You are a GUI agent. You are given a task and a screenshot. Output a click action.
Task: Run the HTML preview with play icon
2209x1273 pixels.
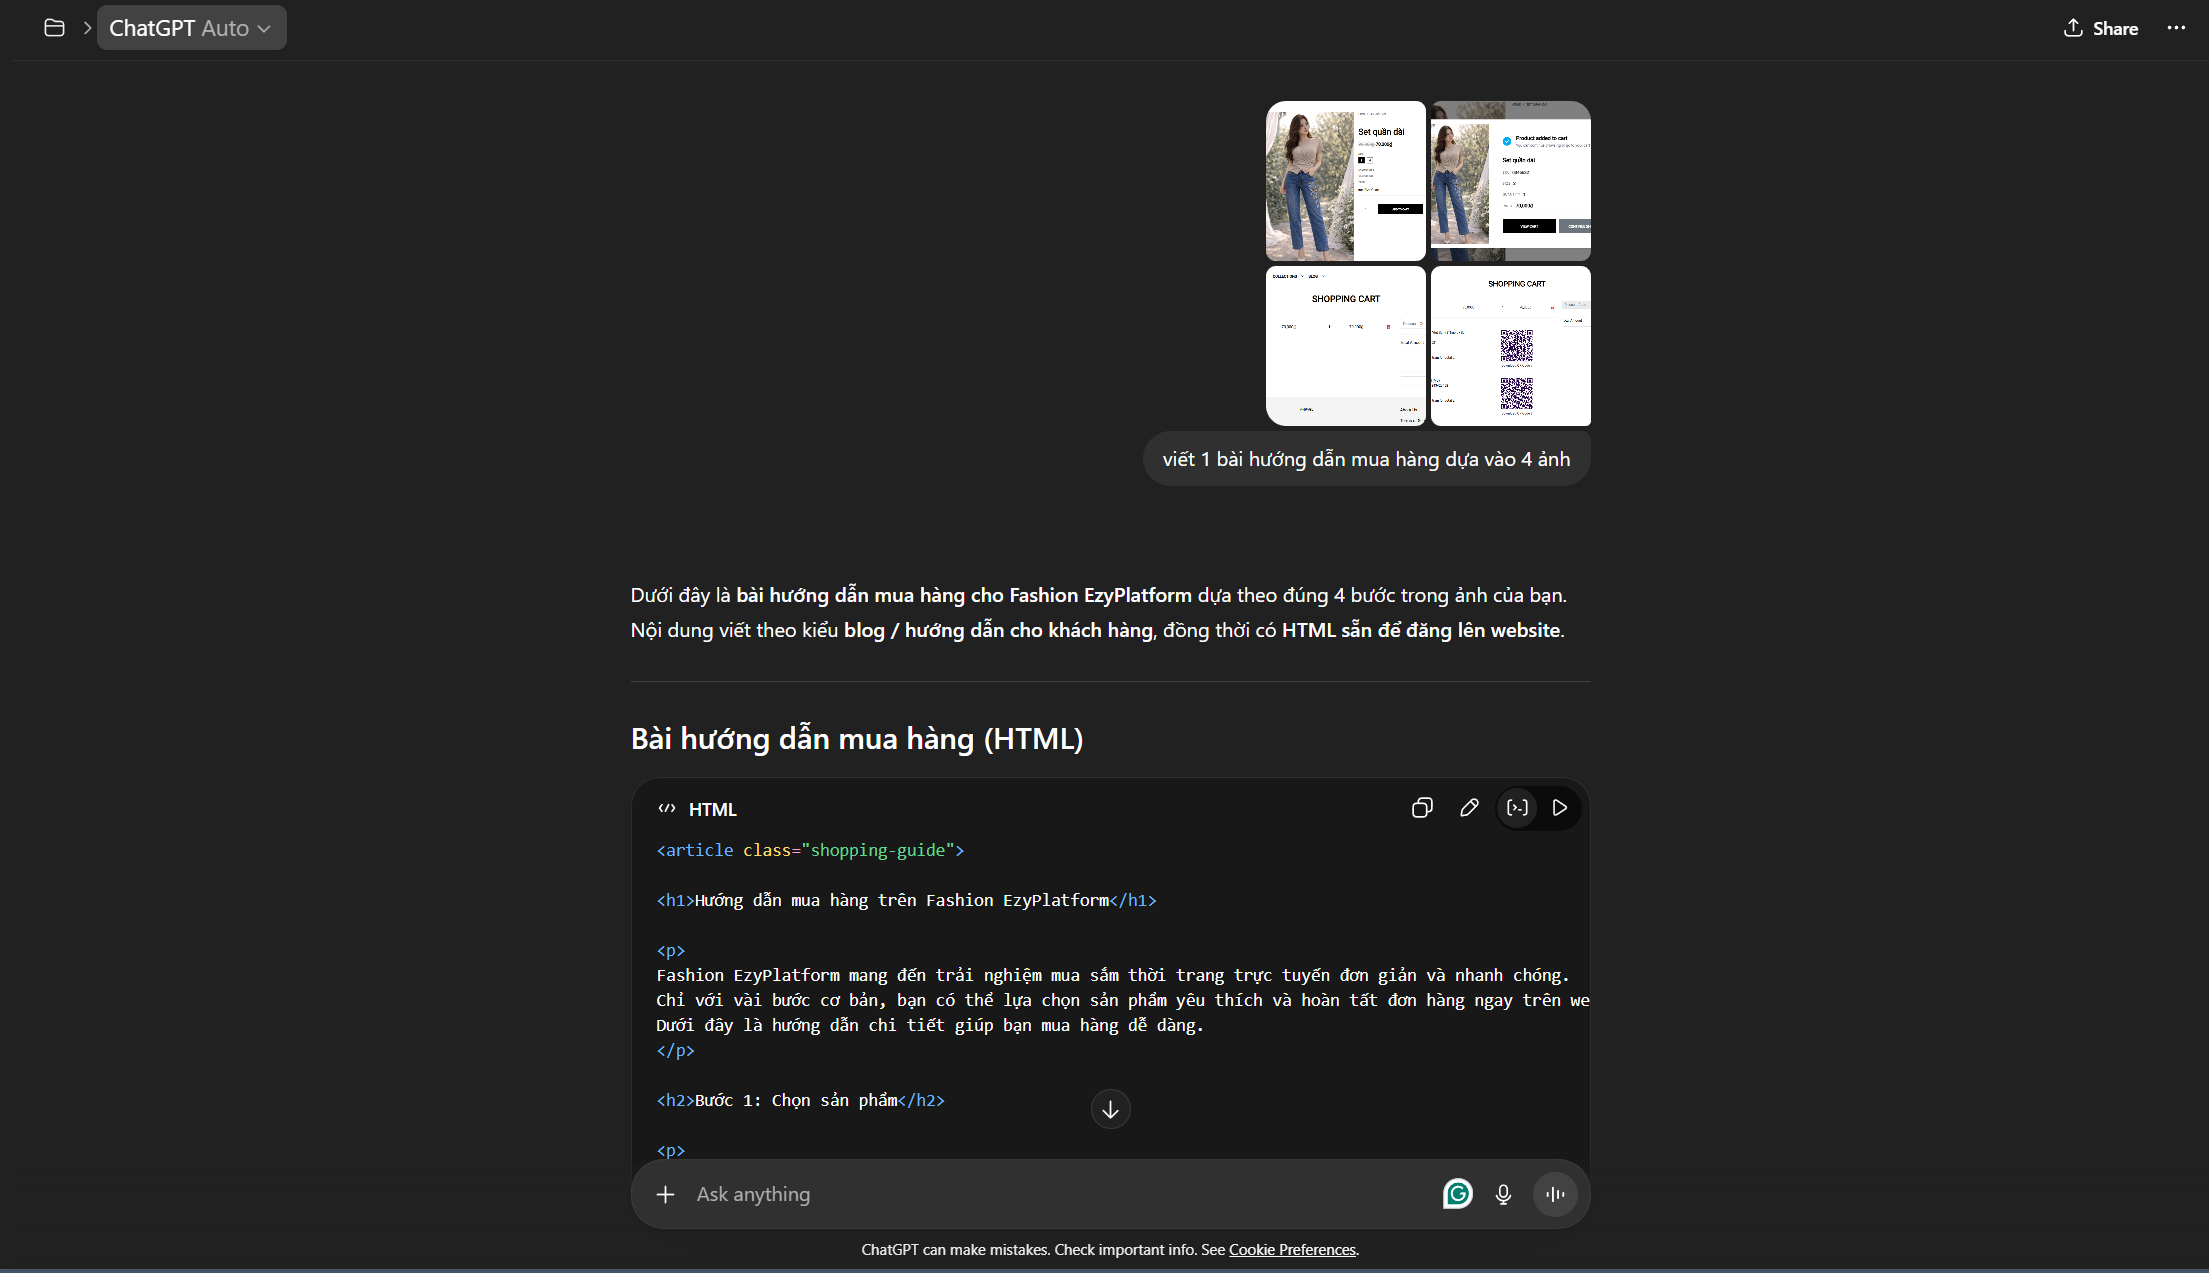(1559, 808)
